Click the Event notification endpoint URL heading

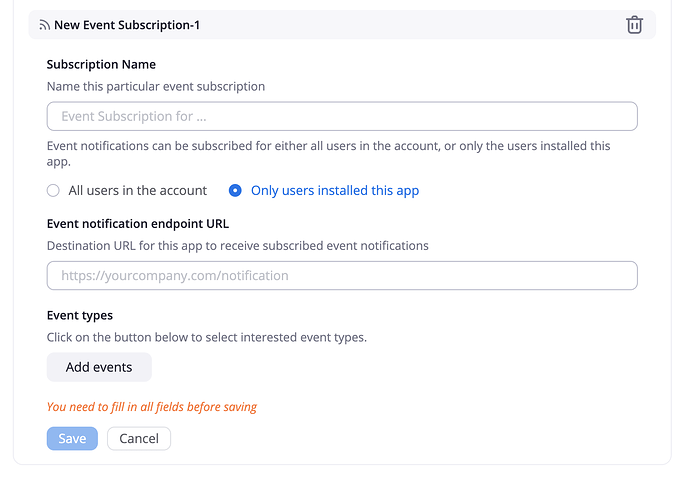pyautogui.click(x=138, y=223)
